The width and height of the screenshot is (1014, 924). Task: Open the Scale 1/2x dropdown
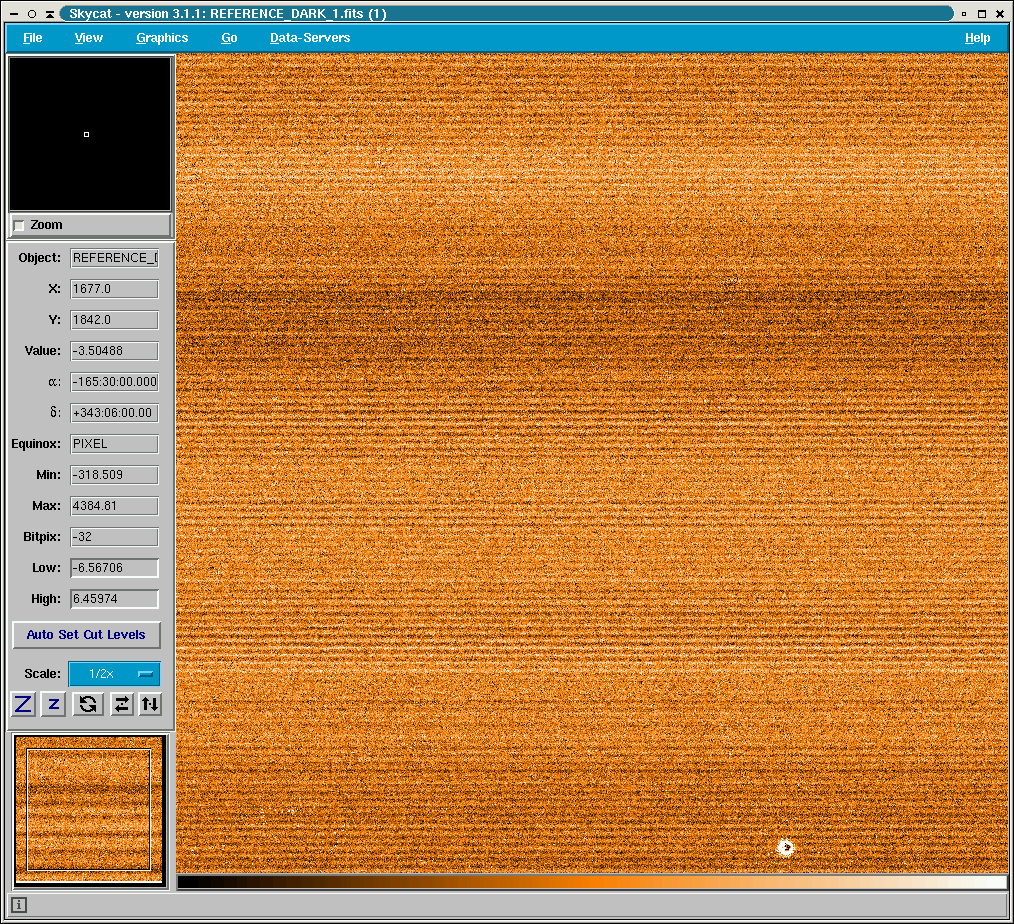click(x=114, y=674)
